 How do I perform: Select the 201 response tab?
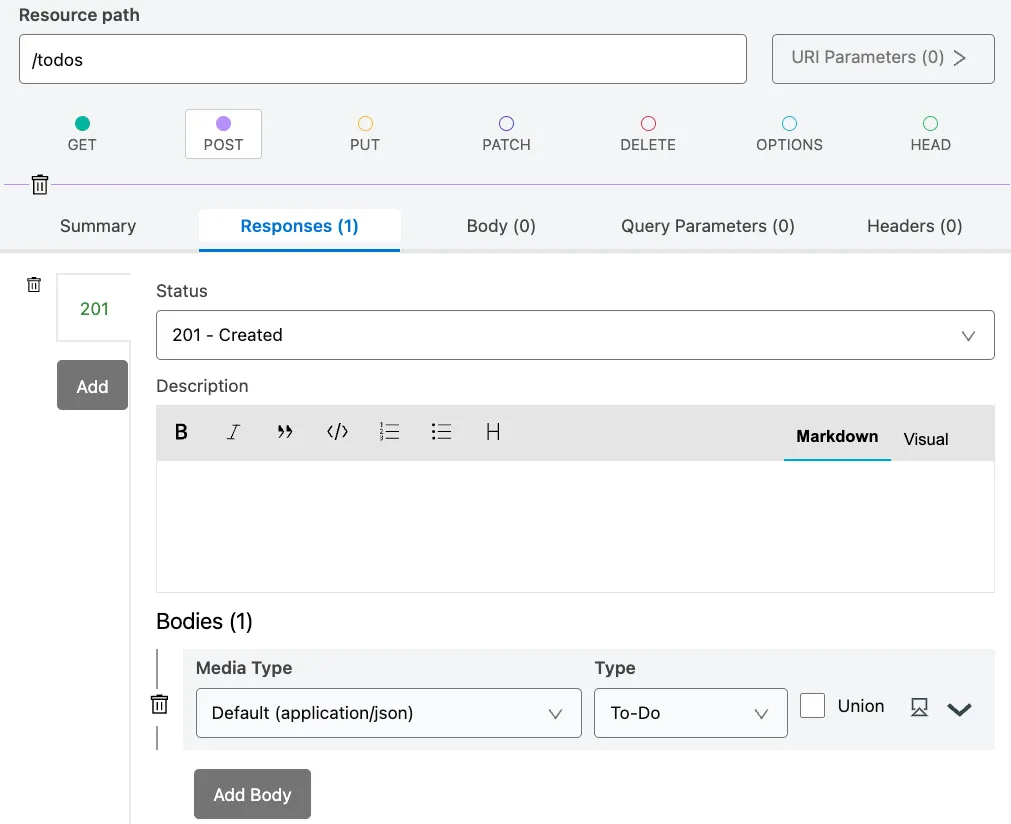94,308
